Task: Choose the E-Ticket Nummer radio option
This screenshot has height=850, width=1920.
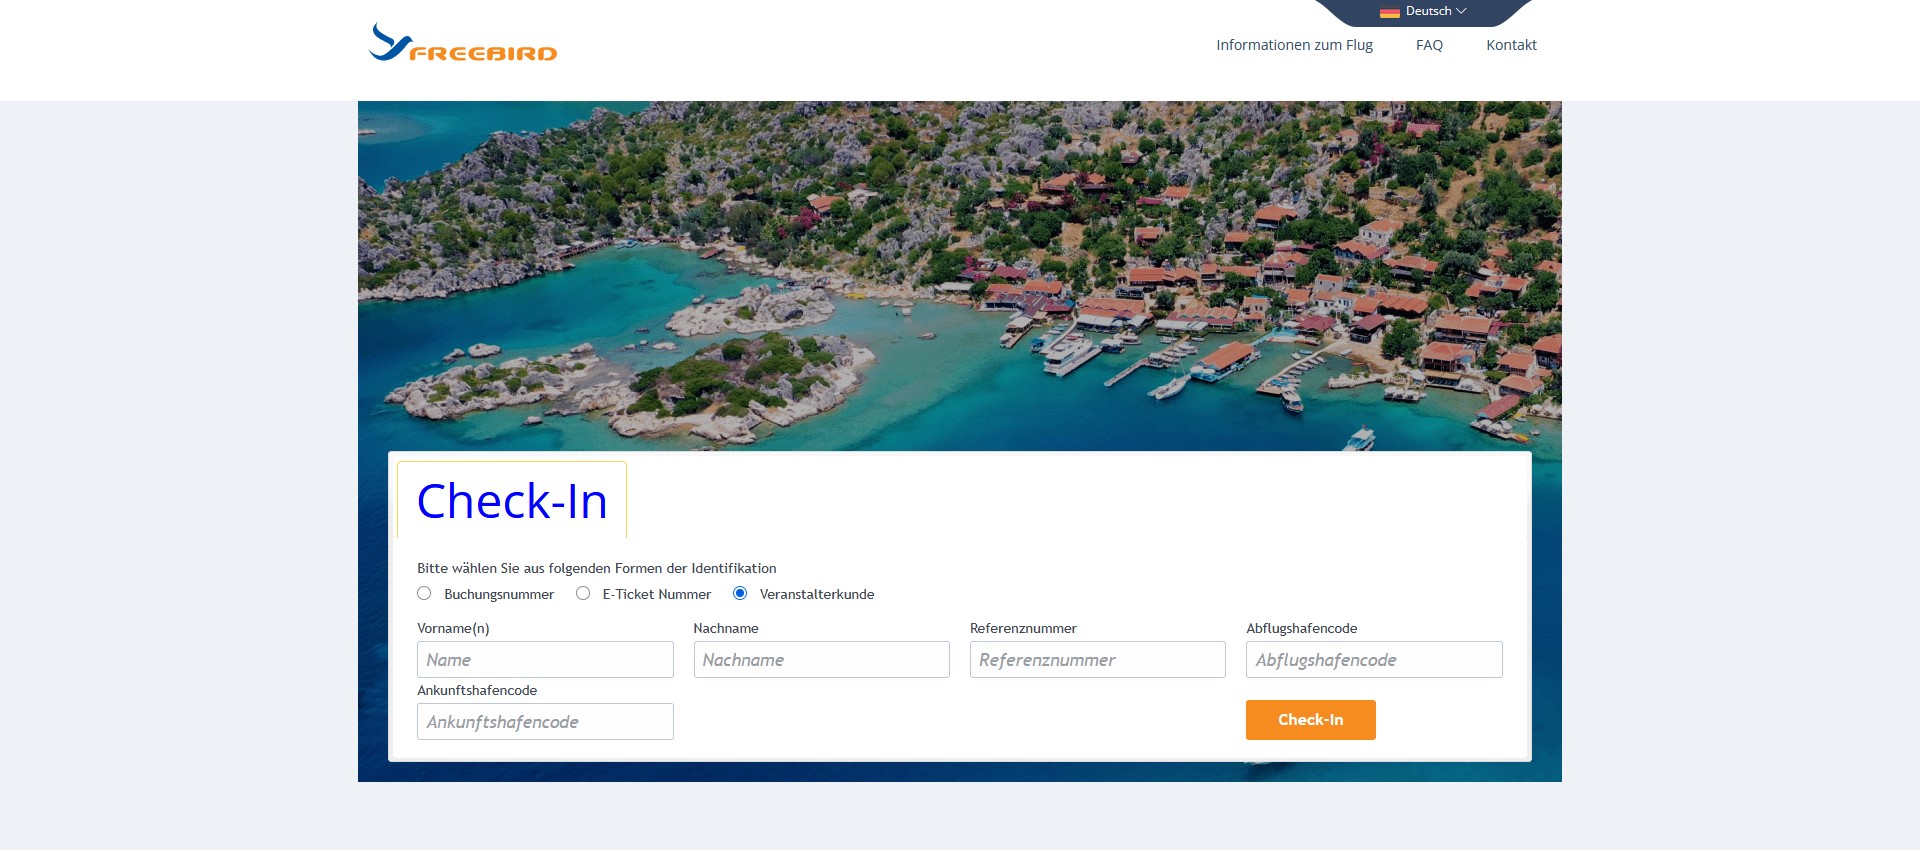Action: pos(583,593)
